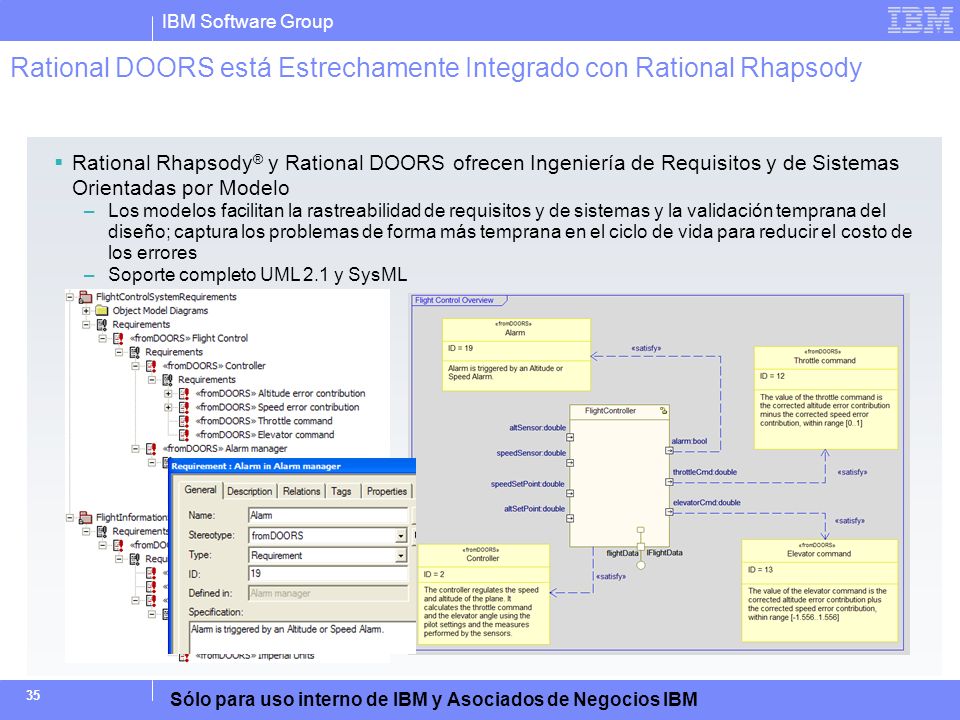Click the satisfy label near Alarm box
Screen dimensions: 960x720
646,348
